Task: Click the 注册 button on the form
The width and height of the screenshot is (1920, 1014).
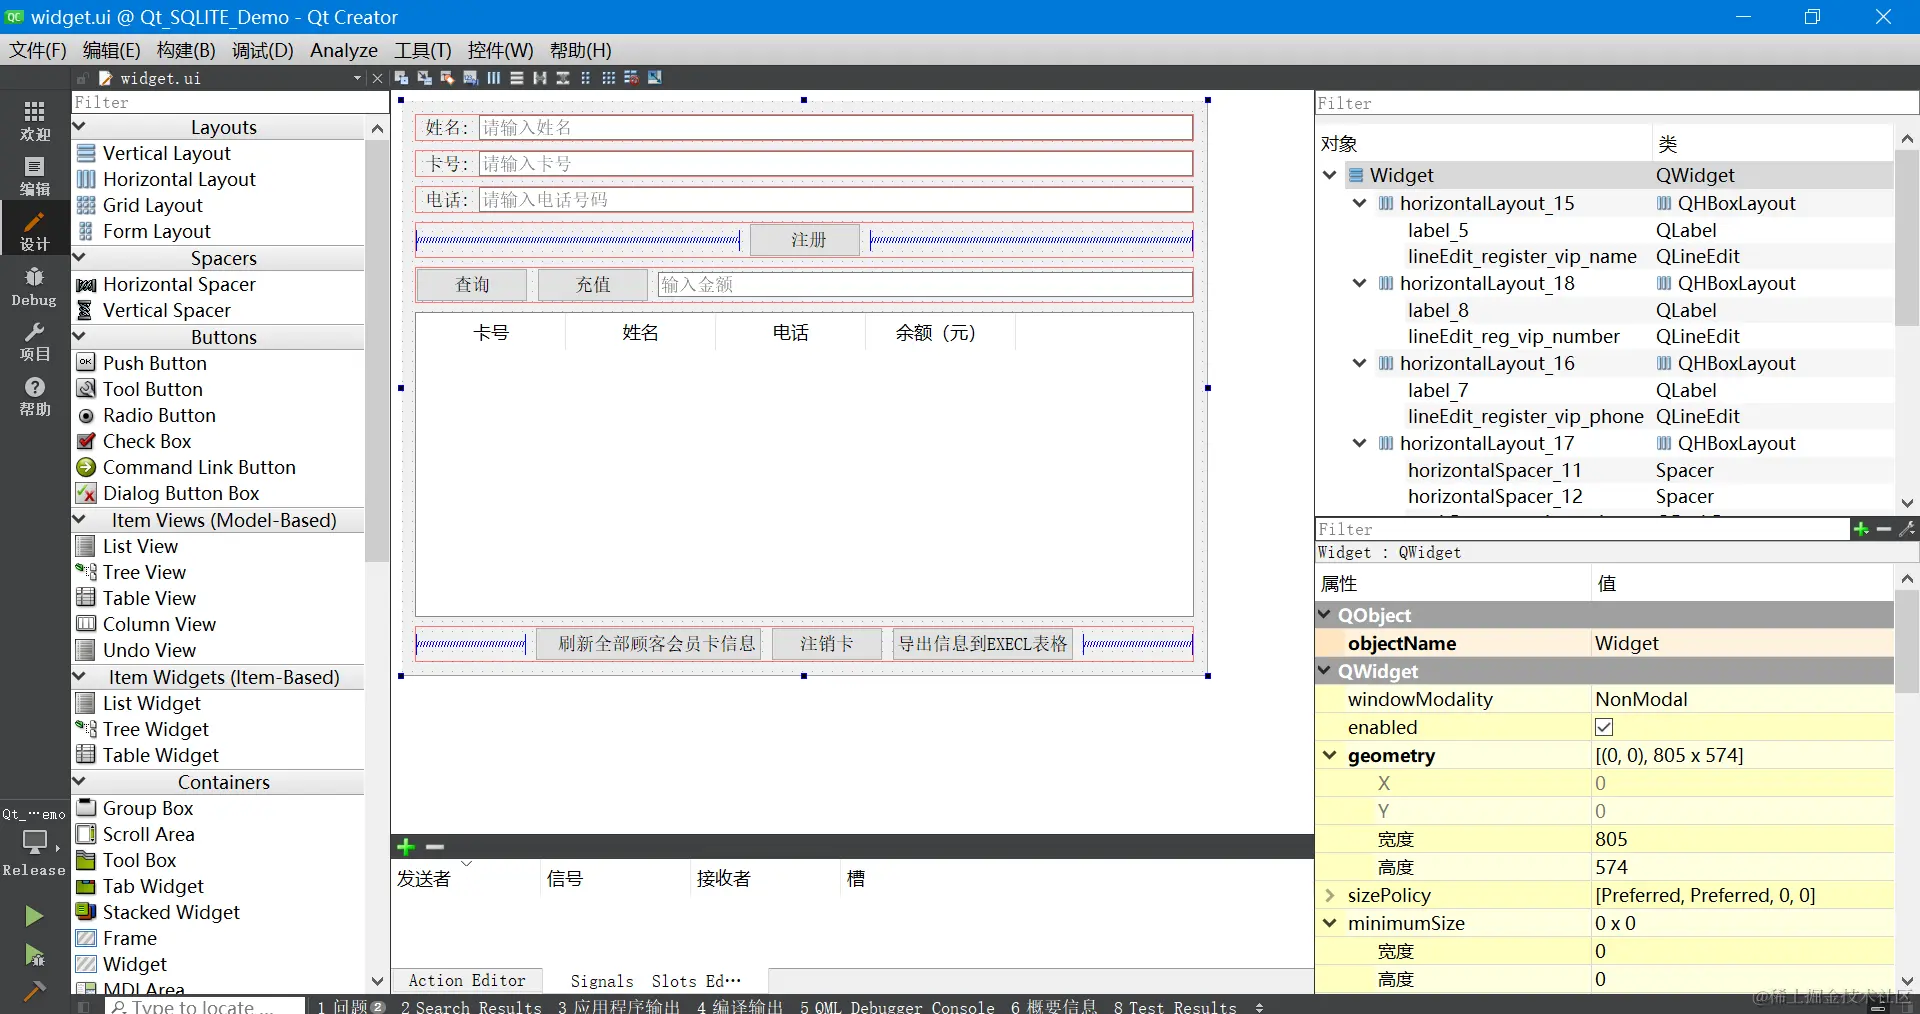Action: (805, 239)
